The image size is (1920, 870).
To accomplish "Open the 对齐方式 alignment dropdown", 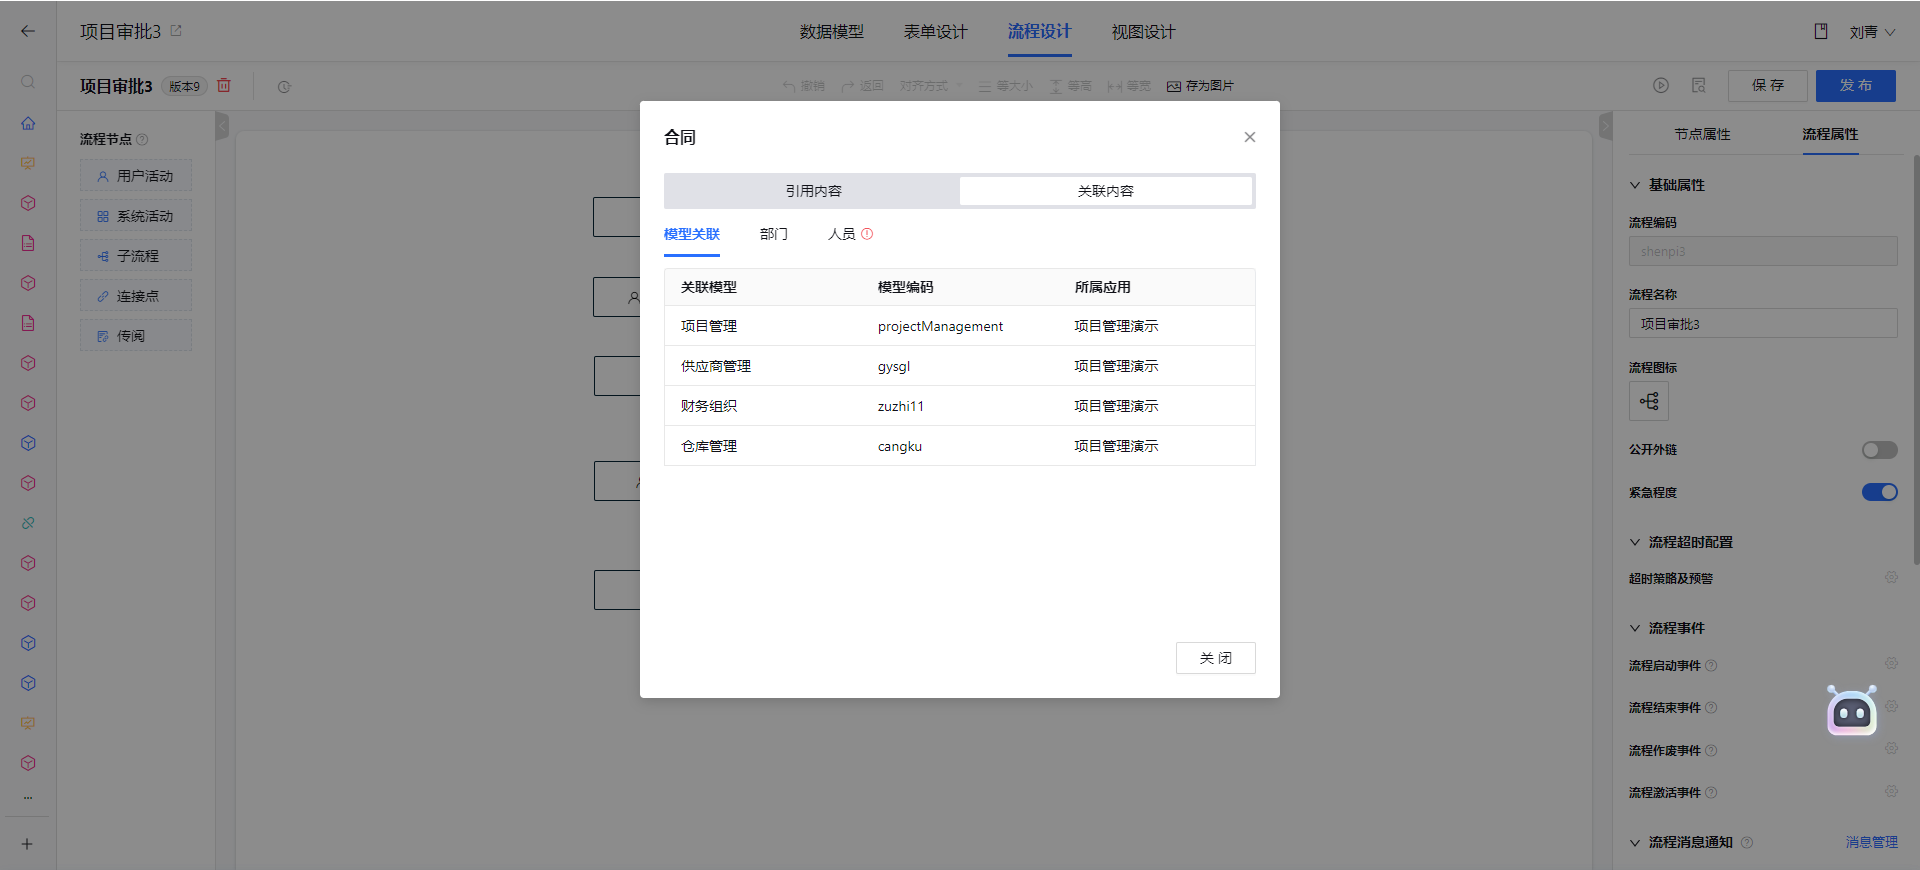I will pyautogui.click(x=931, y=86).
